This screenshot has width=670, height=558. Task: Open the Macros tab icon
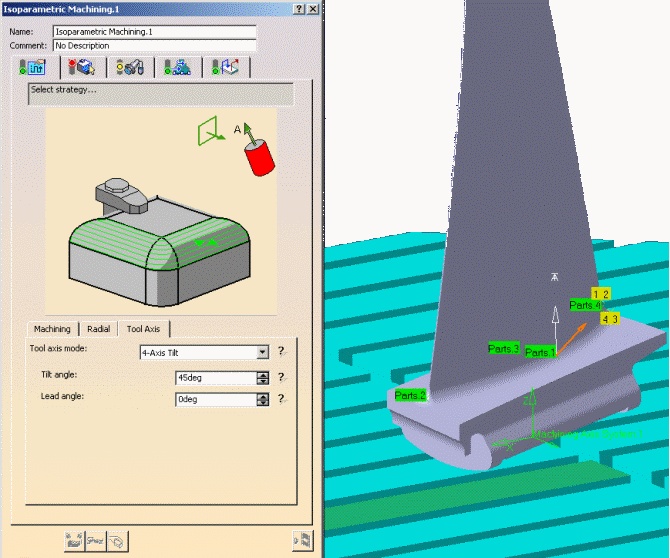[225, 67]
